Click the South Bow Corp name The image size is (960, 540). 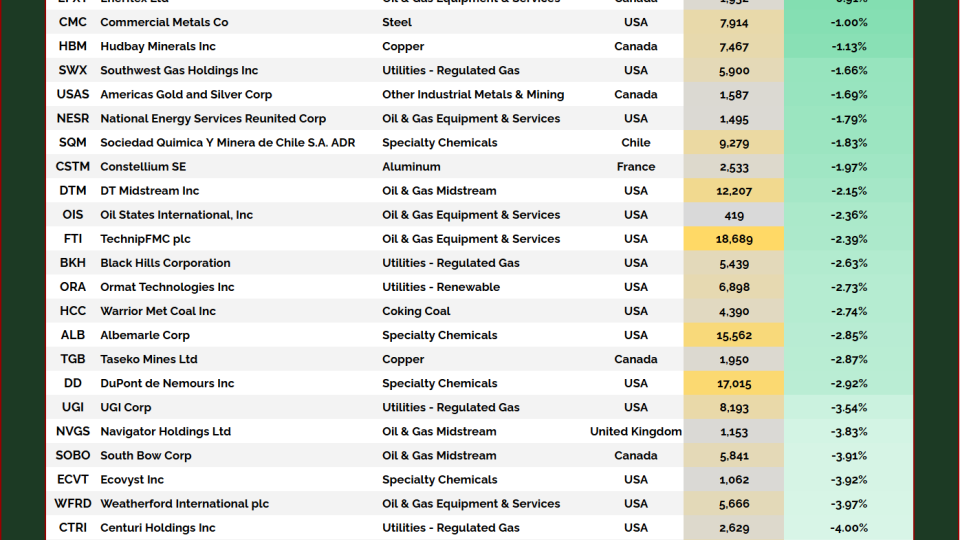coord(145,455)
